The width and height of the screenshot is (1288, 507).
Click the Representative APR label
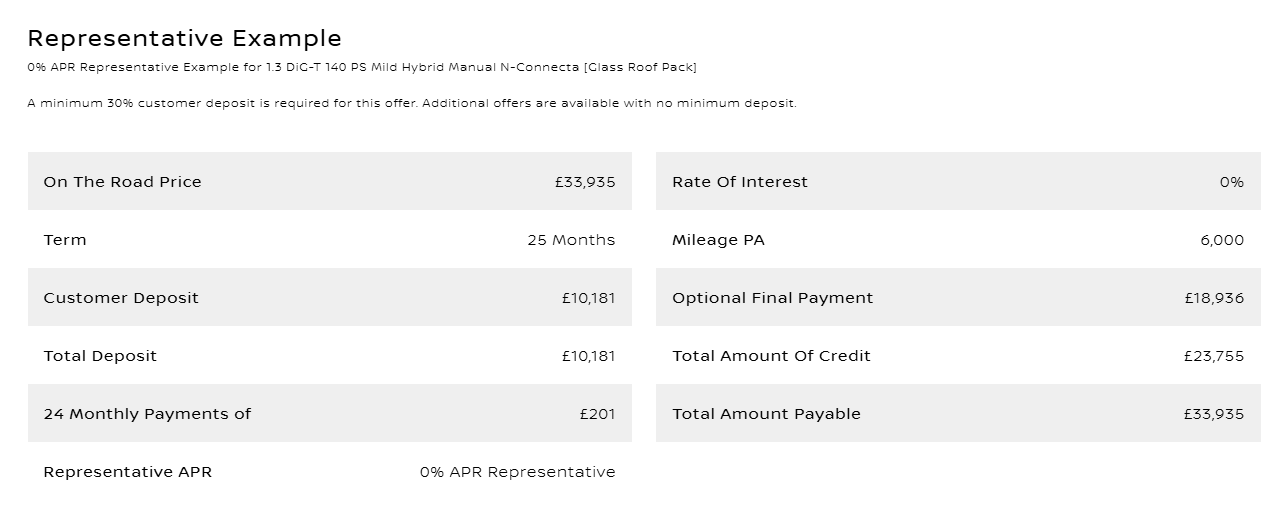click(x=128, y=472)
